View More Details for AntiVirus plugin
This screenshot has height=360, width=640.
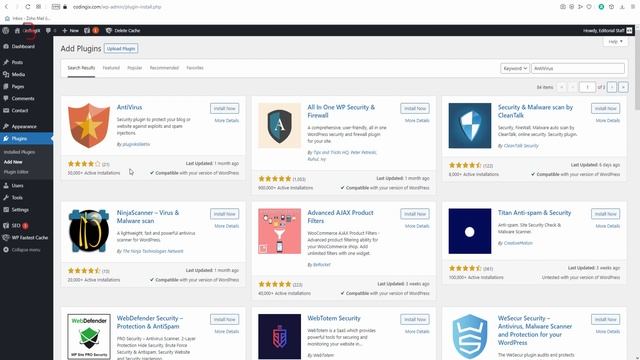[x=227, y=121]
